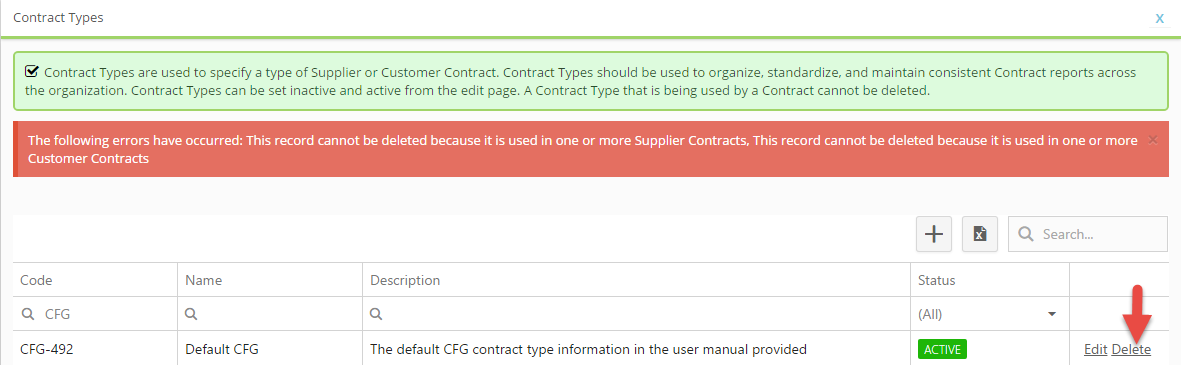Open Description column filter magnifier icon
Screen dimensions: 1181x365
(377, 315)
